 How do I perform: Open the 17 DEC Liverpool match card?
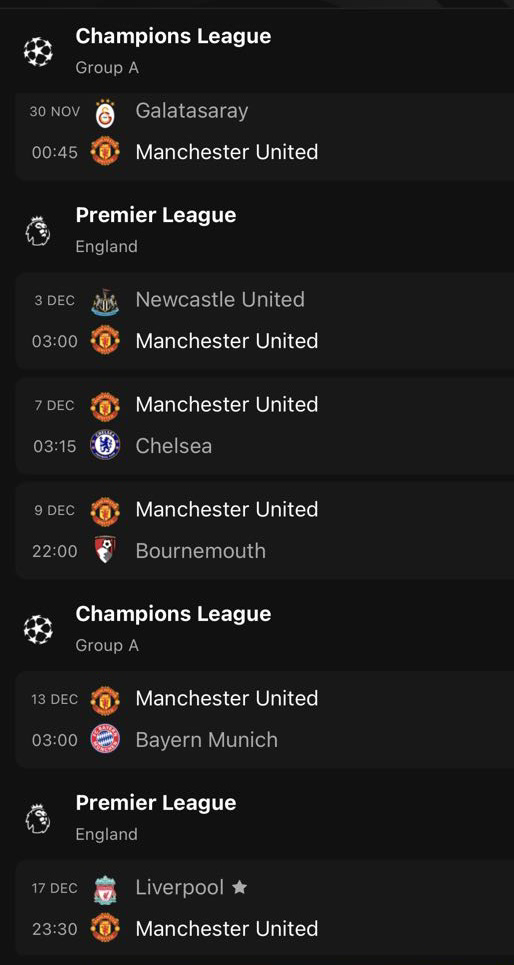(x=265, y=908)
